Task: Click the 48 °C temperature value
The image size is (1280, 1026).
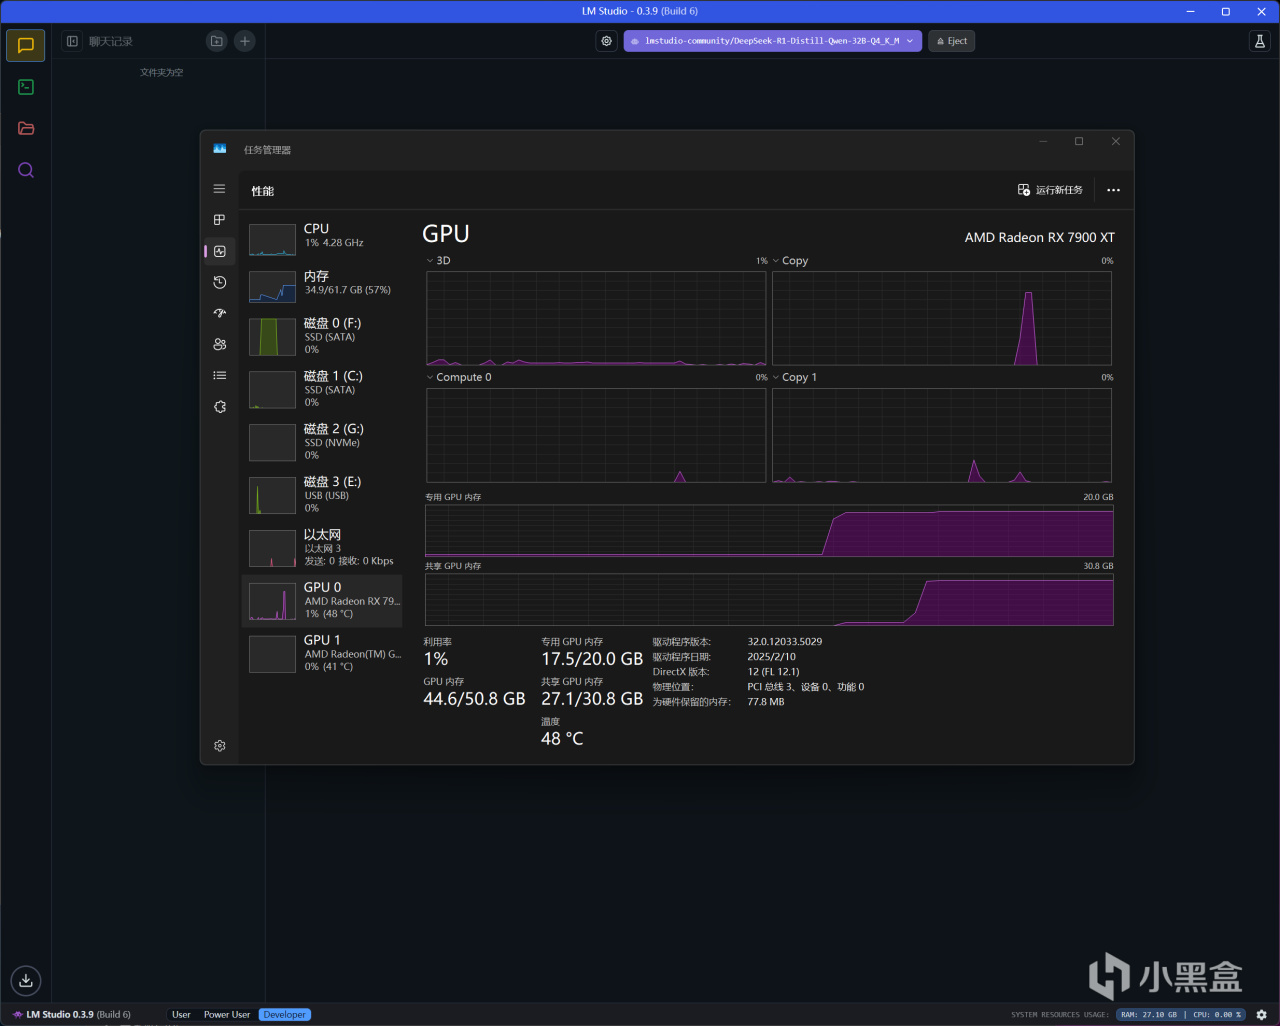Action: 562,739
